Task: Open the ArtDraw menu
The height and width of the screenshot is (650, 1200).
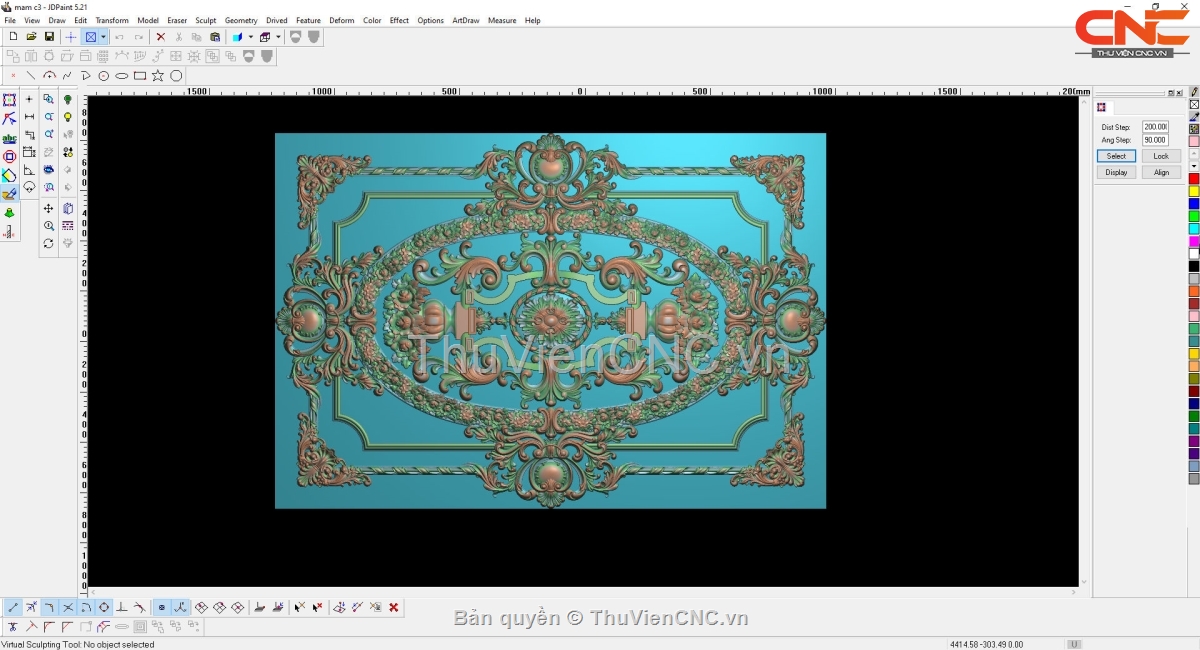Action: [x=465, y=20]
